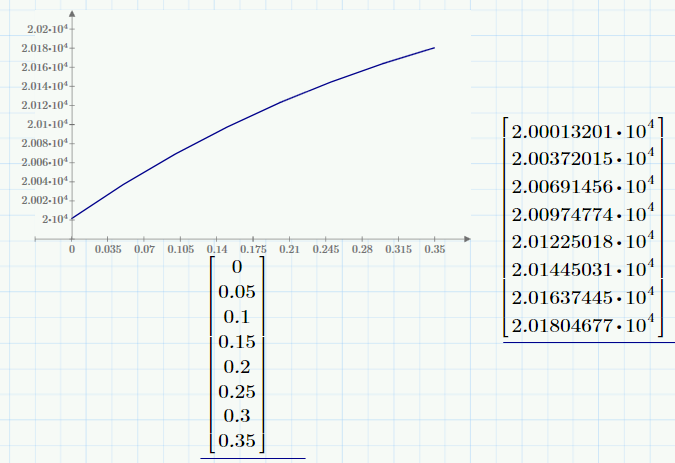Select the 0.25 entry in x-vector

(237, 392)
